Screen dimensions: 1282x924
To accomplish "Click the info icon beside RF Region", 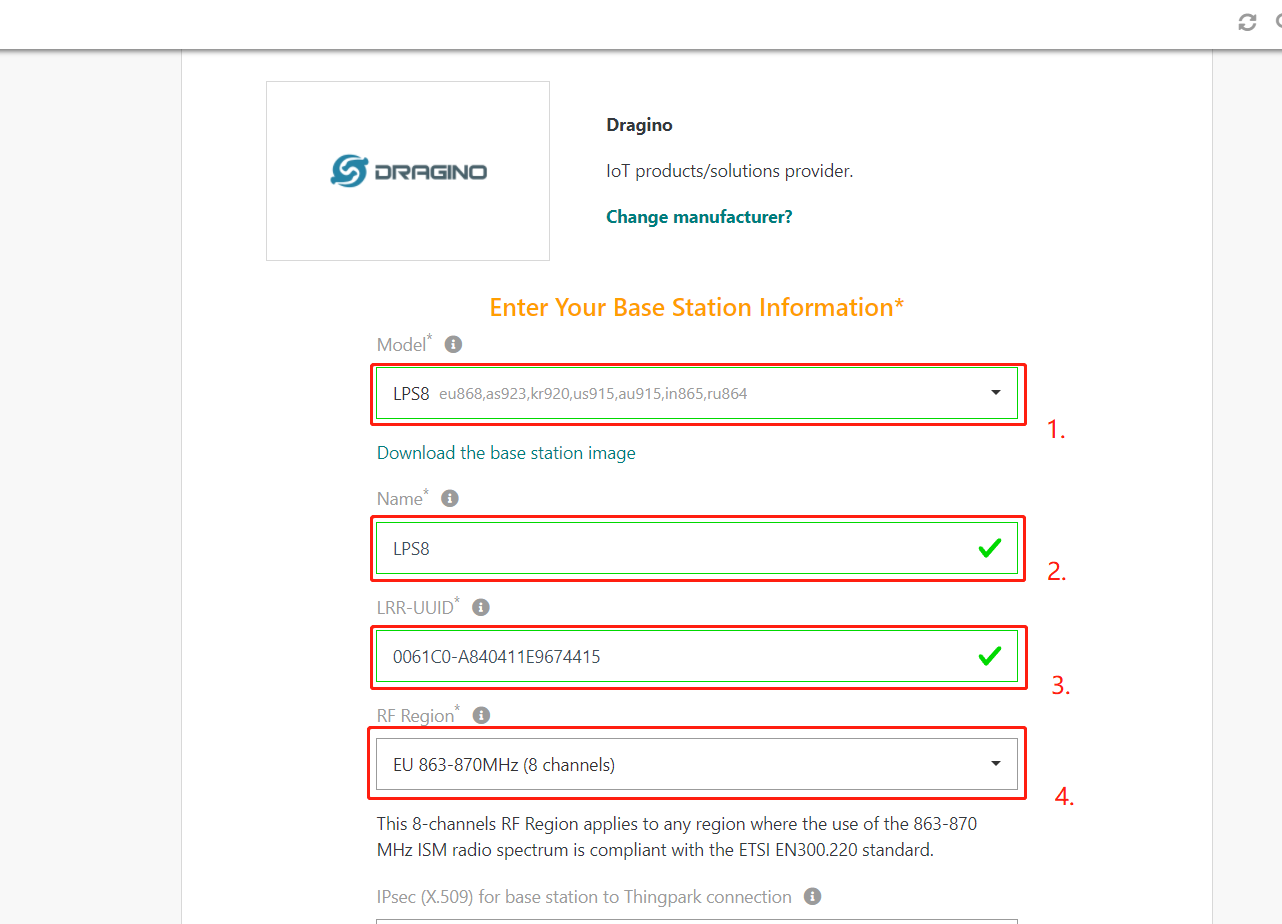I will click(481, 715).
